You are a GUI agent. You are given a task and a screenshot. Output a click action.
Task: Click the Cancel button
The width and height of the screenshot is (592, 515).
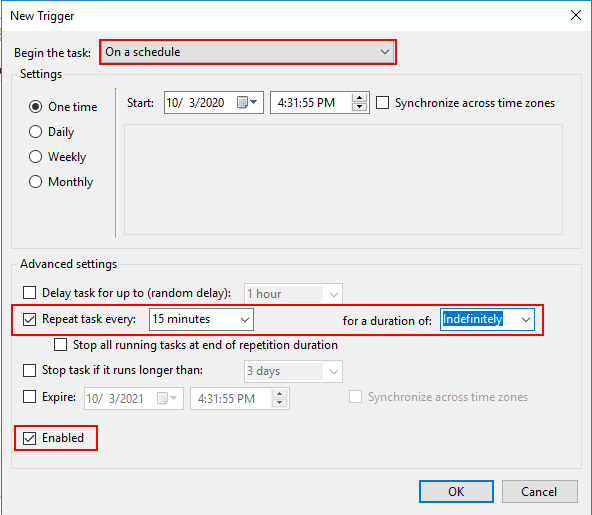pyautogui.click(x=539, y=492)
